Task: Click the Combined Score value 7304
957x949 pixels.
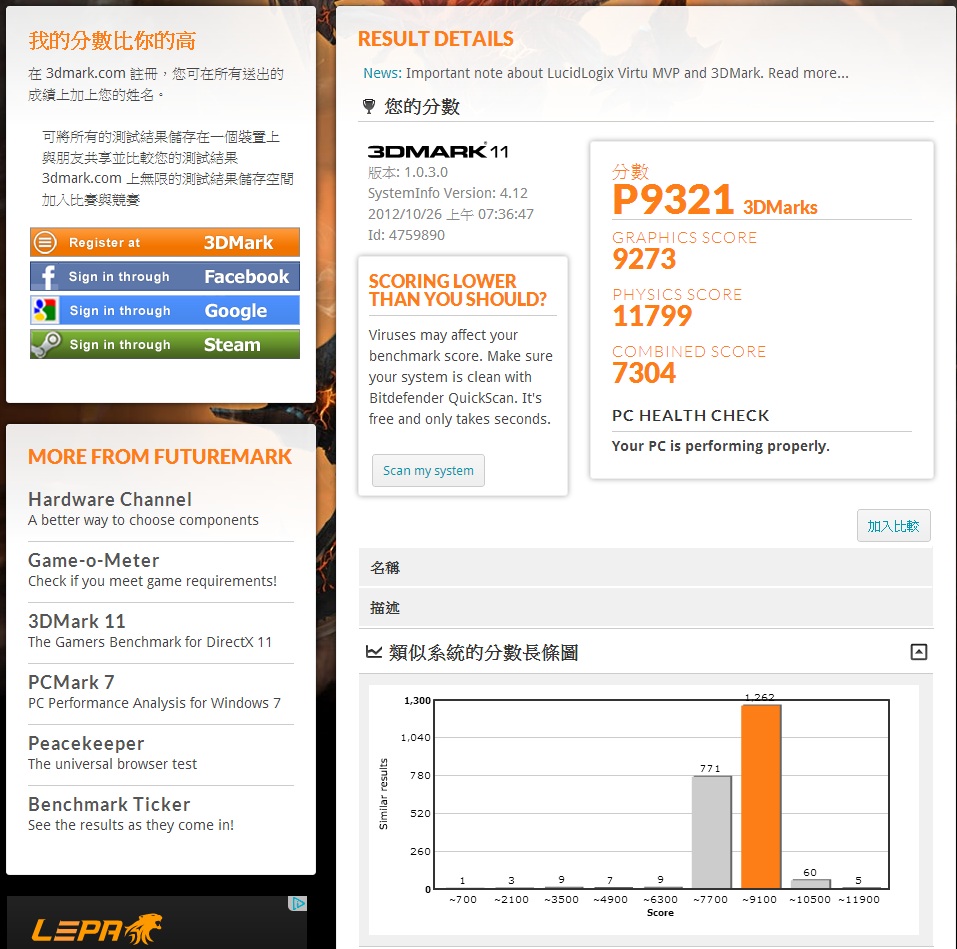Action: click(x=645, y=373)
